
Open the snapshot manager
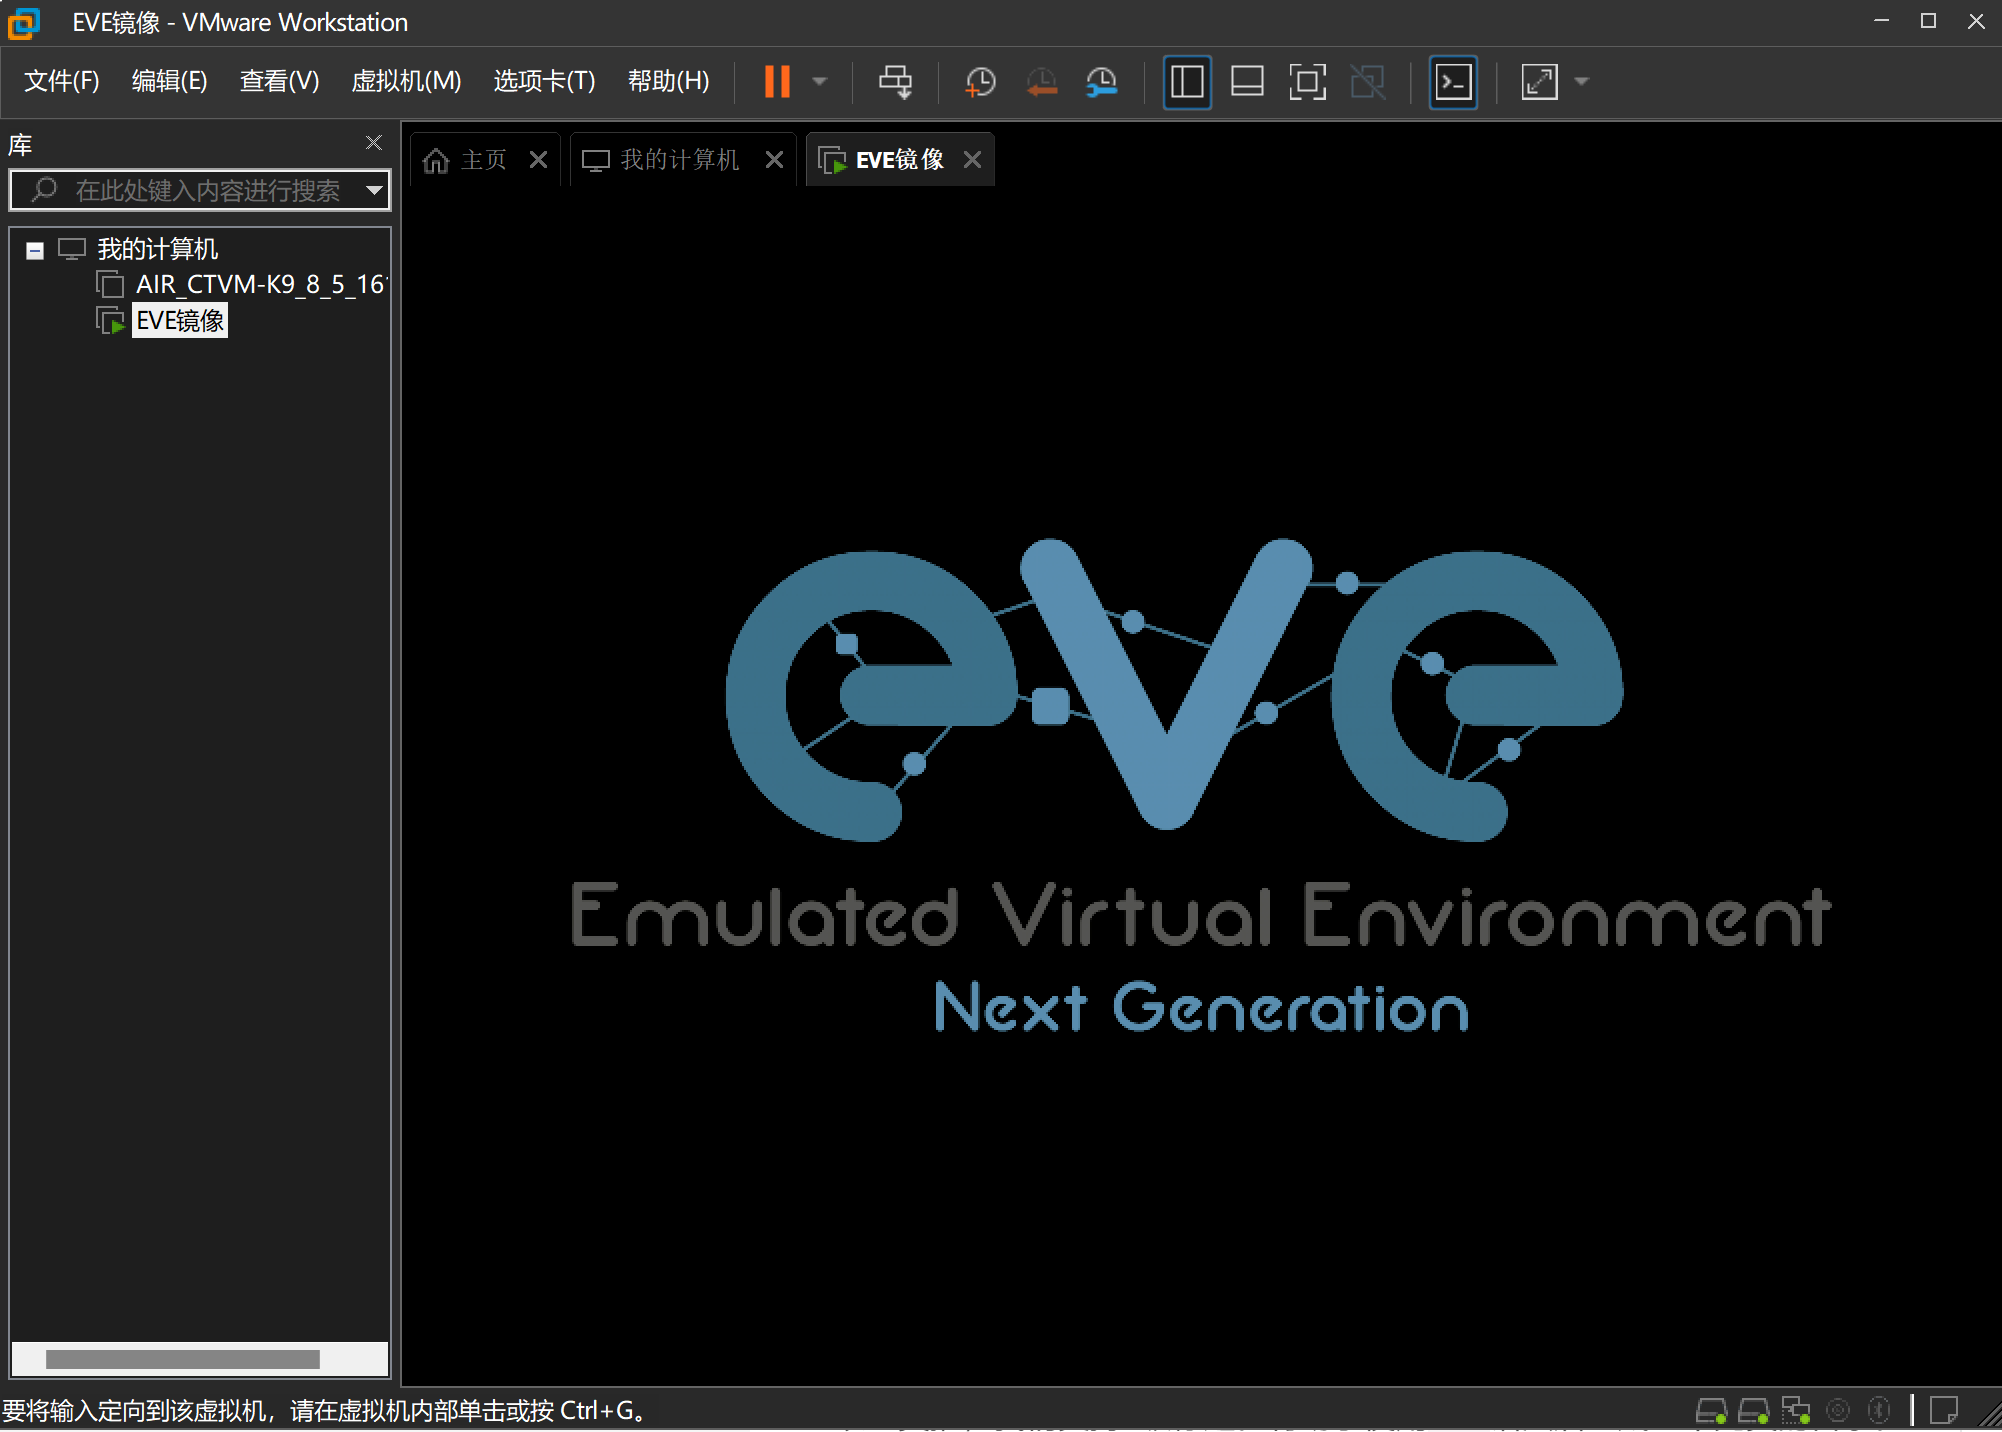[1102, 82]
